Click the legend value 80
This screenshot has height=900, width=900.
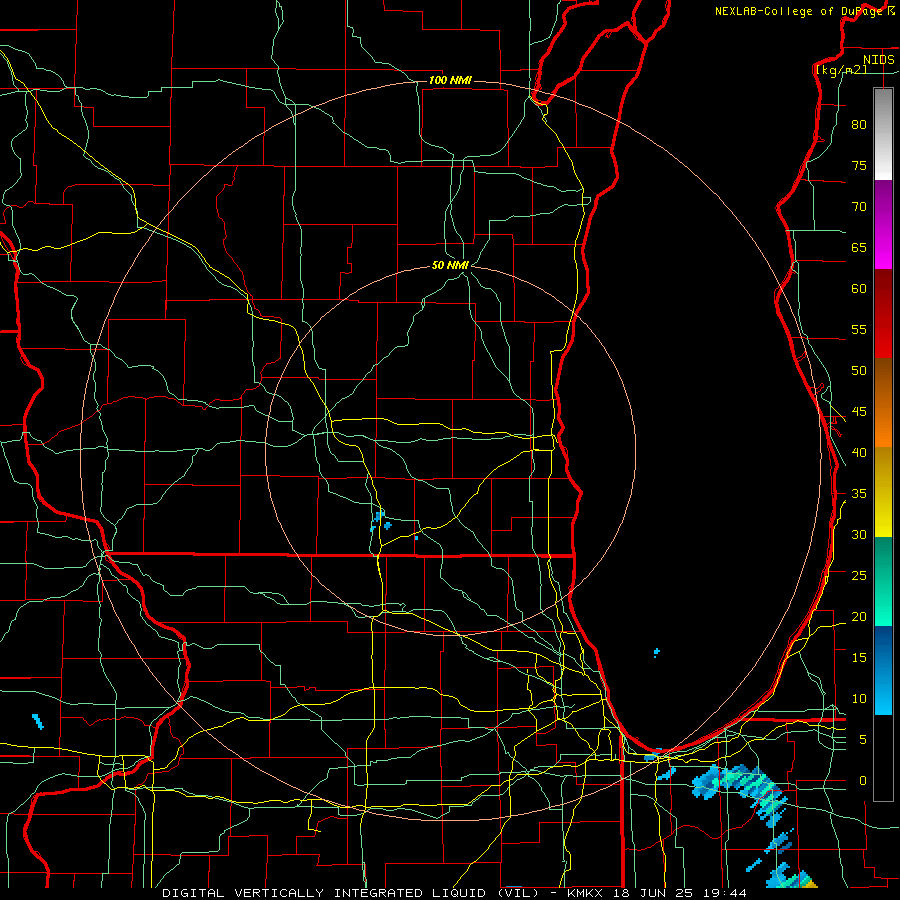[859, 125]
